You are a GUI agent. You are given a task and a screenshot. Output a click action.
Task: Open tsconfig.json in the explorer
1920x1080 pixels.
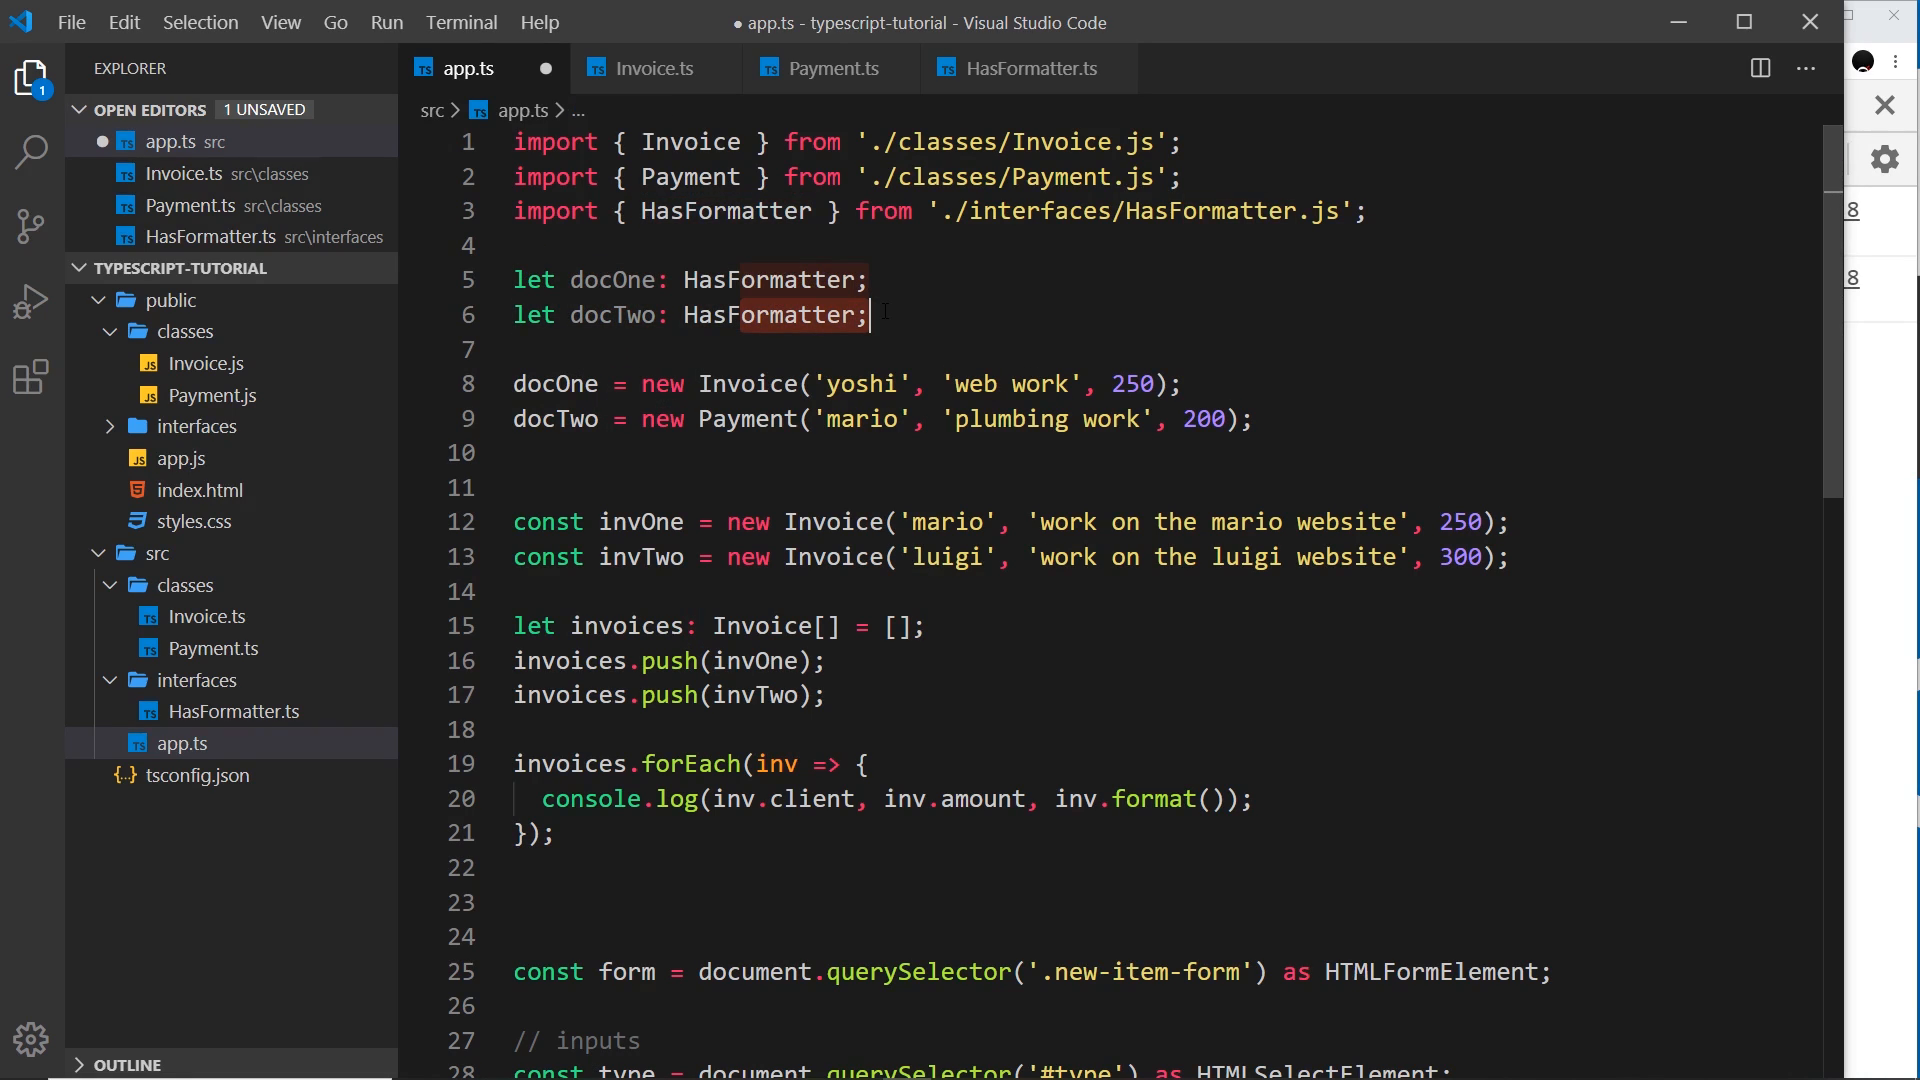[x=197, y=776]
